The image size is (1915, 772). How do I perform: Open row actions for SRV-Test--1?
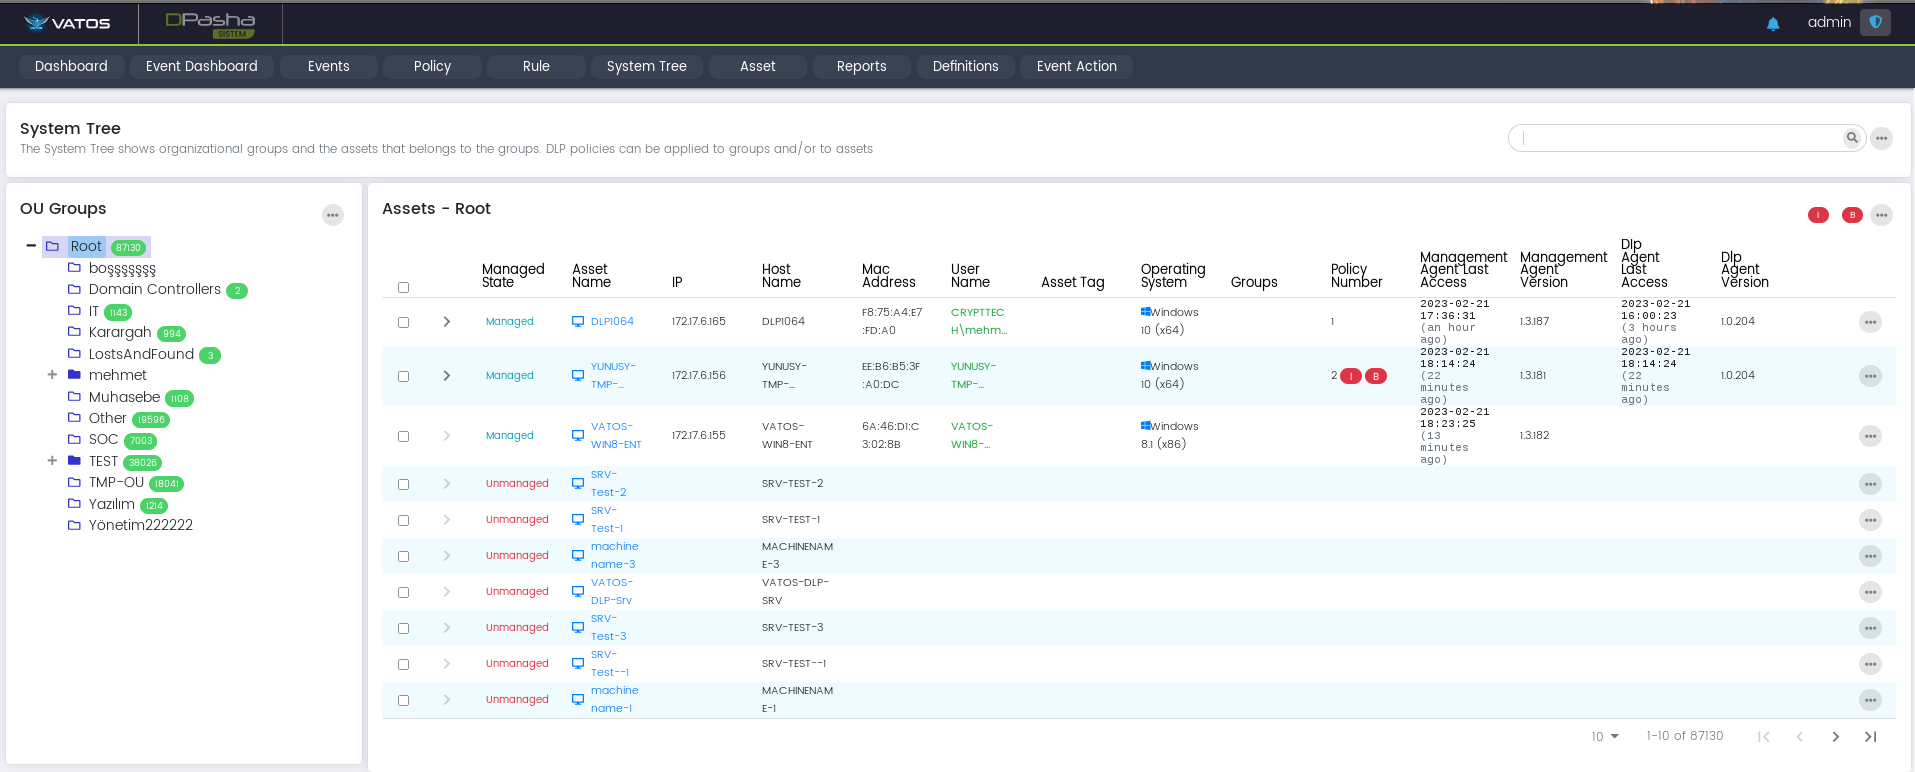(x=1870, y=664)
